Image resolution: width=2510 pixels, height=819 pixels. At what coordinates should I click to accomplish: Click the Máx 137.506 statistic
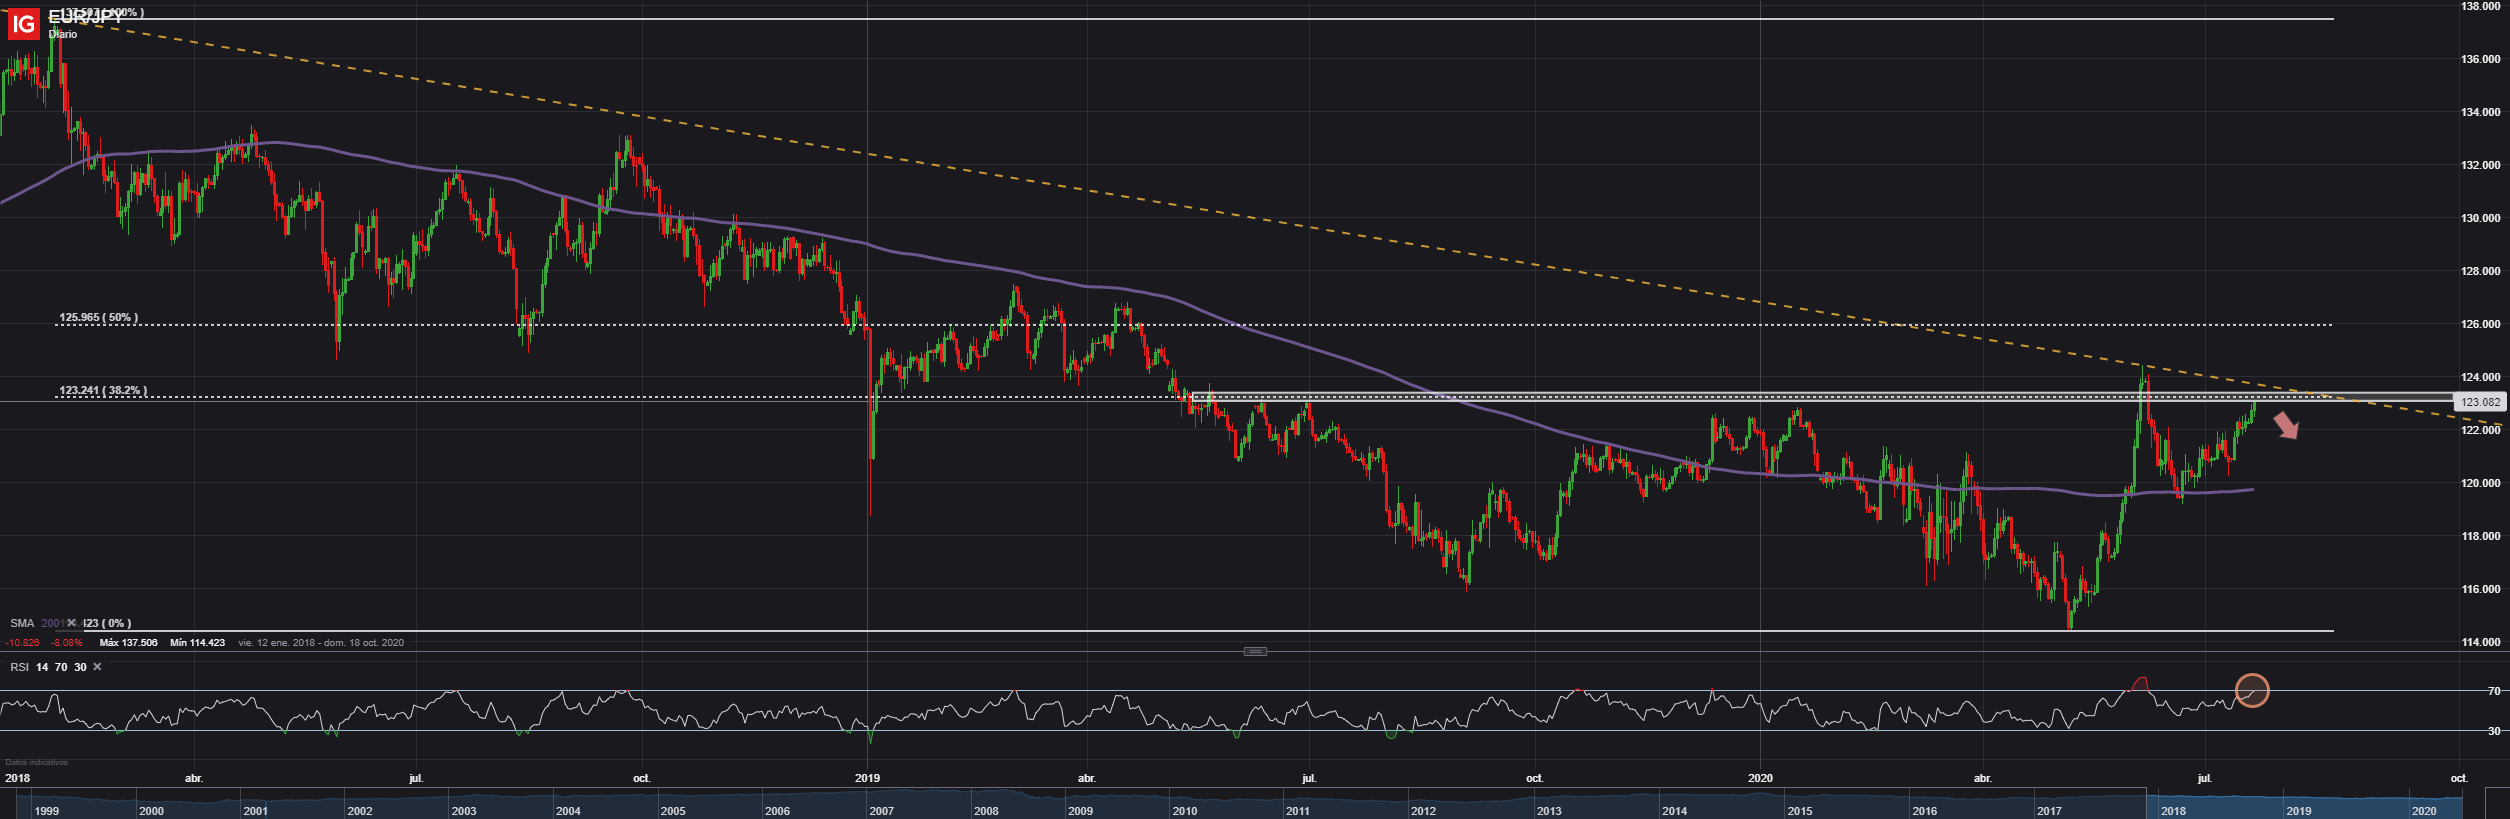[129, 643]
